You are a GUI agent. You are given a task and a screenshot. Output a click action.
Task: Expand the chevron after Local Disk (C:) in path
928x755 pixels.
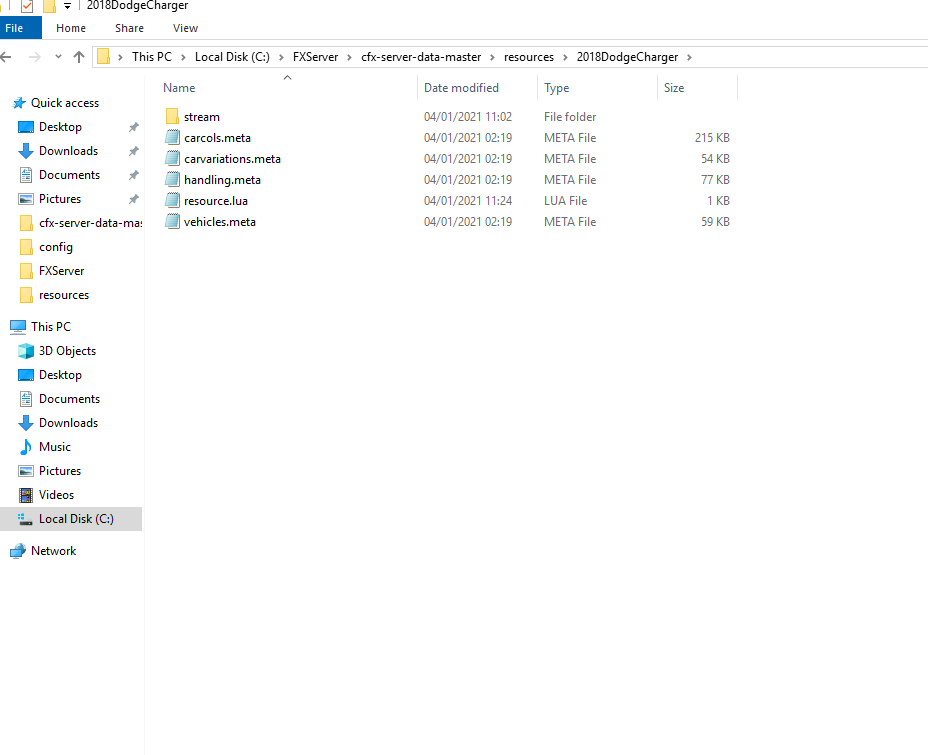tap(281, 57)
